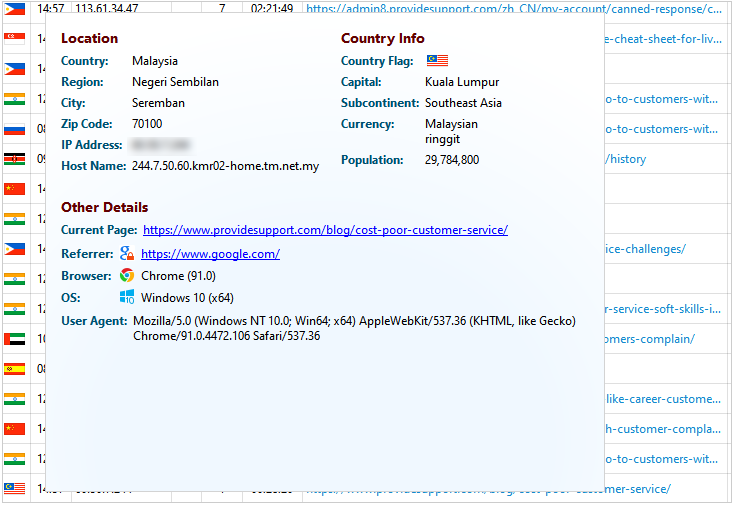Click the Windows logo next to OS
This screenshot has height=505, width=735.
tap(127, 297)
